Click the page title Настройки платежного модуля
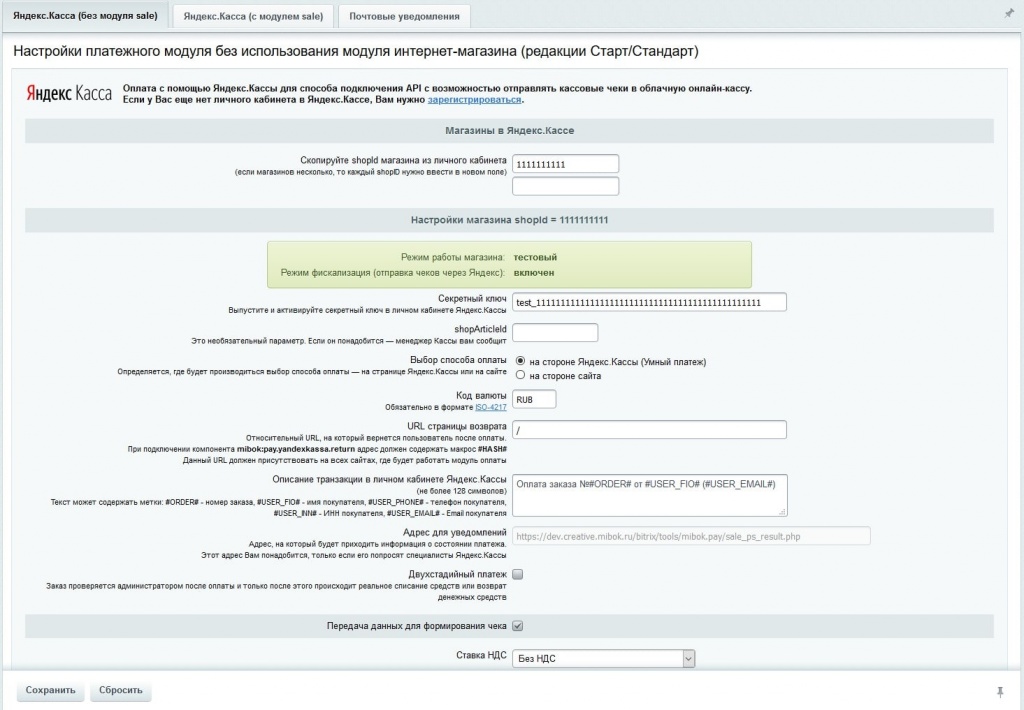The image size is (1024, 710). (355, 51)
